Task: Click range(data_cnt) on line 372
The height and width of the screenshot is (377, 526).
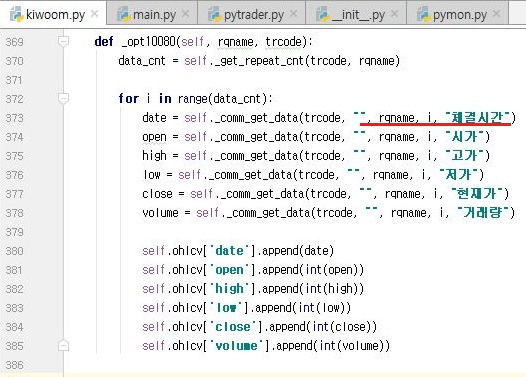Action: 222,99
